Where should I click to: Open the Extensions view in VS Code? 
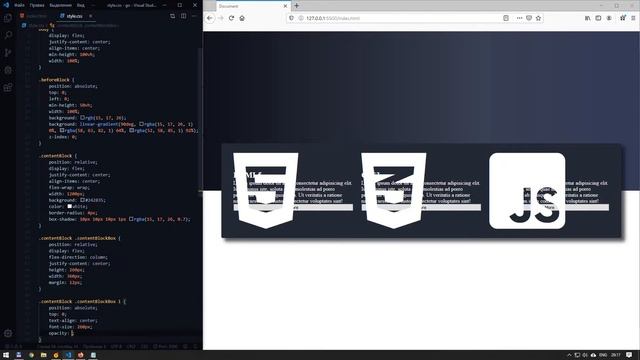pos(8,88)
